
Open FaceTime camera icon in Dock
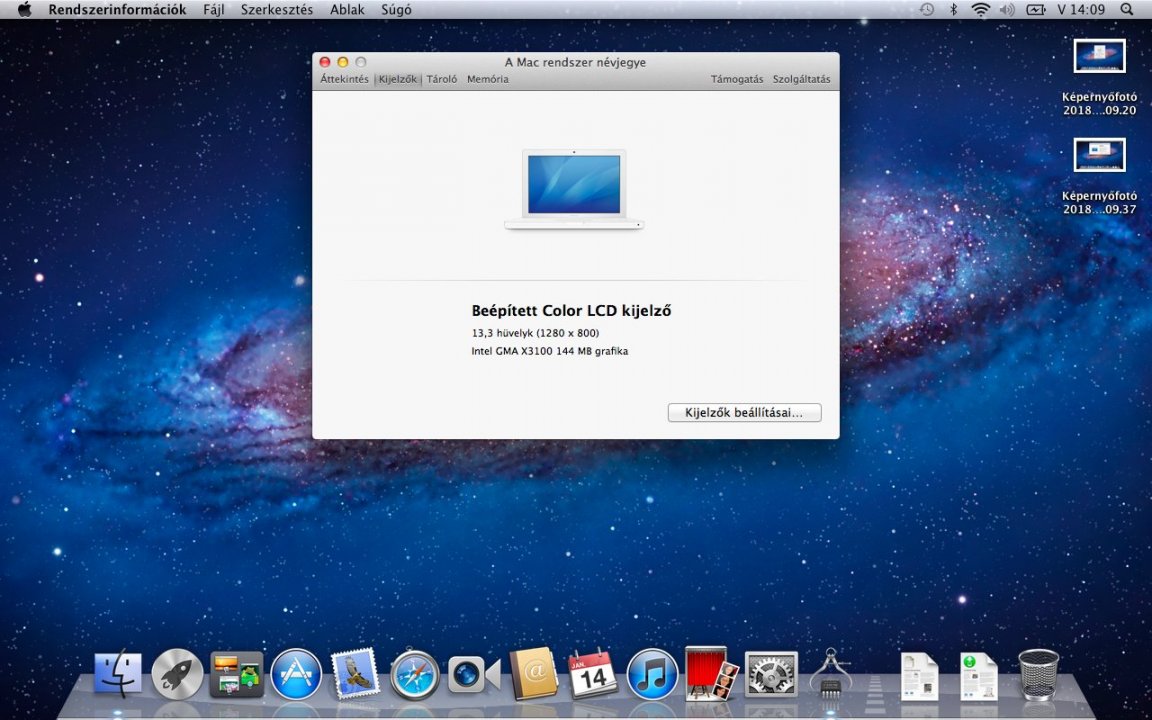tap(474, 674)
